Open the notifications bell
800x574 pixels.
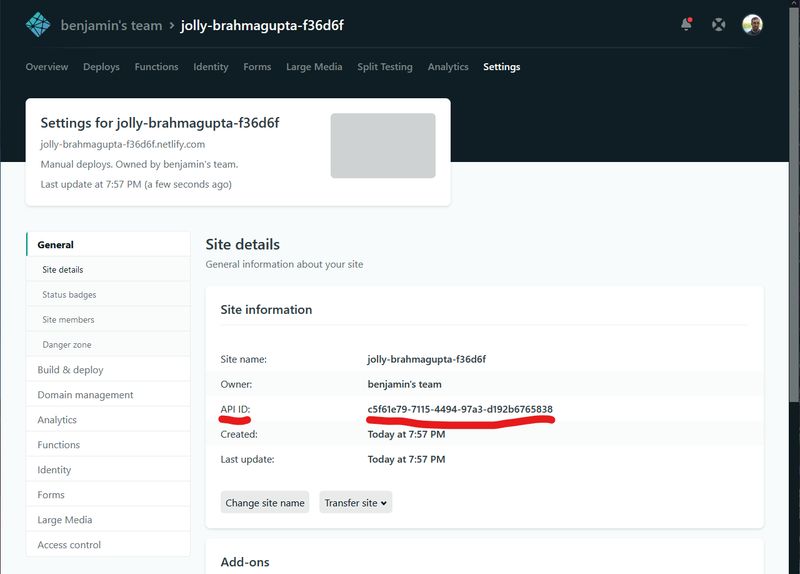[687, 24]
